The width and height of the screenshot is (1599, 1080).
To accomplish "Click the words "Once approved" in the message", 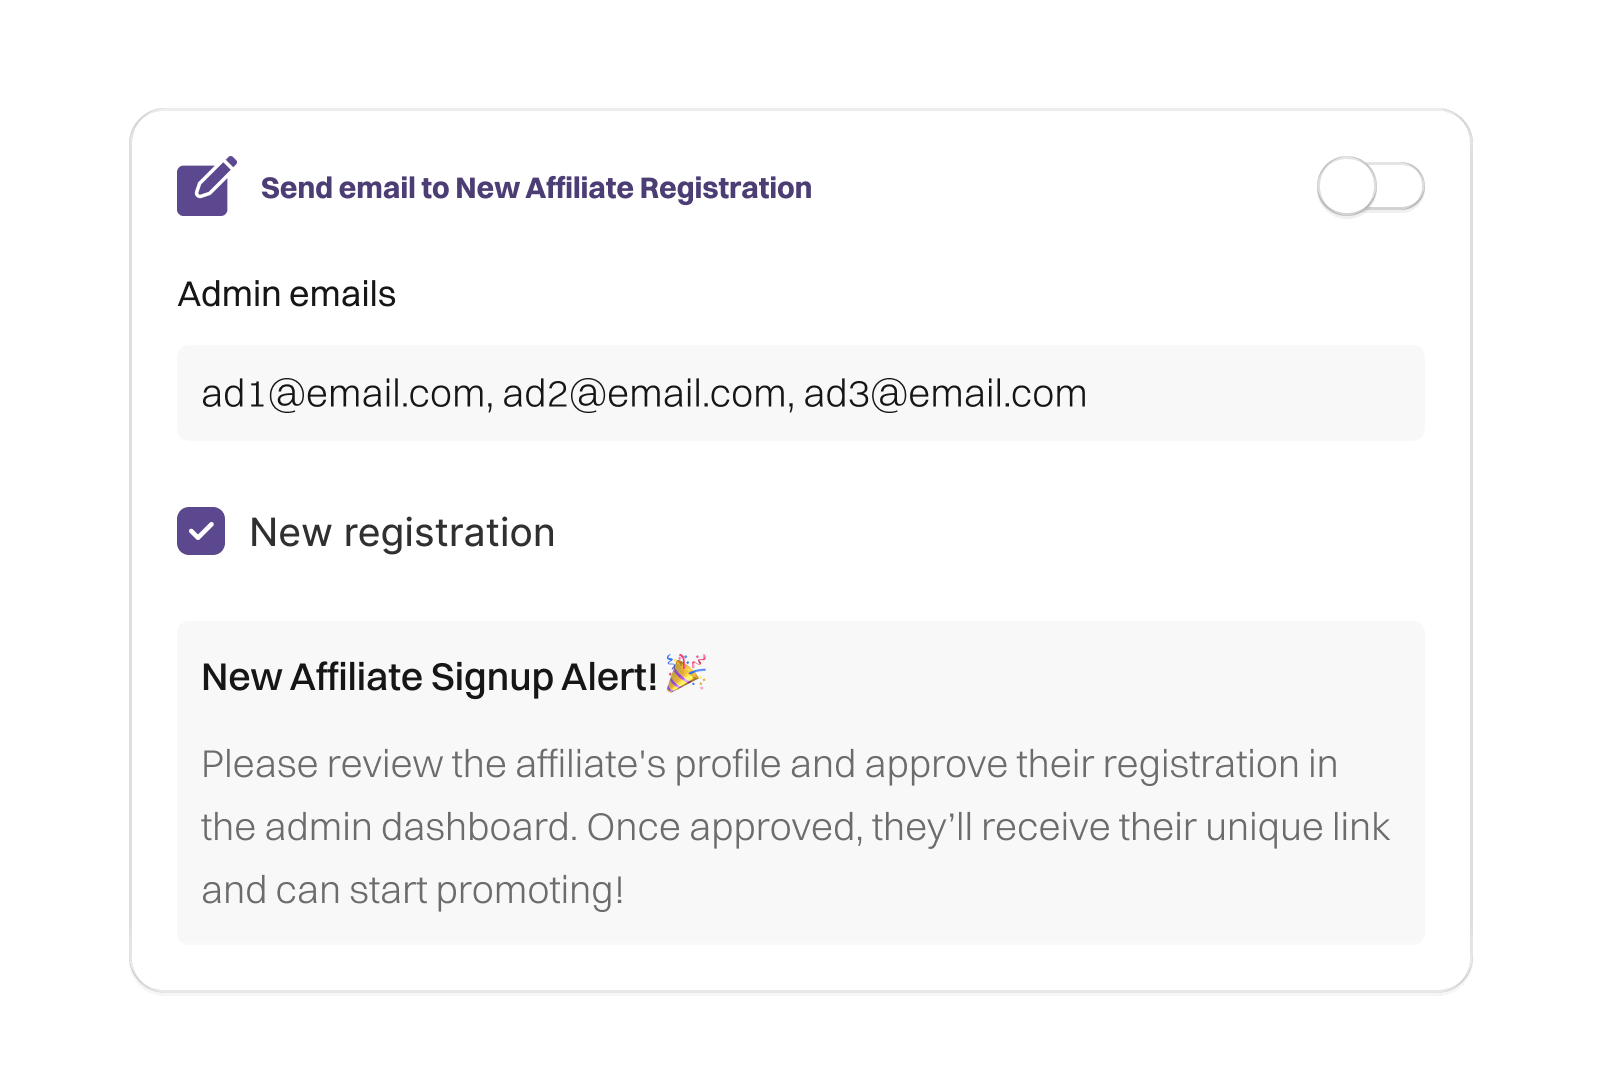I will (722, 828).
